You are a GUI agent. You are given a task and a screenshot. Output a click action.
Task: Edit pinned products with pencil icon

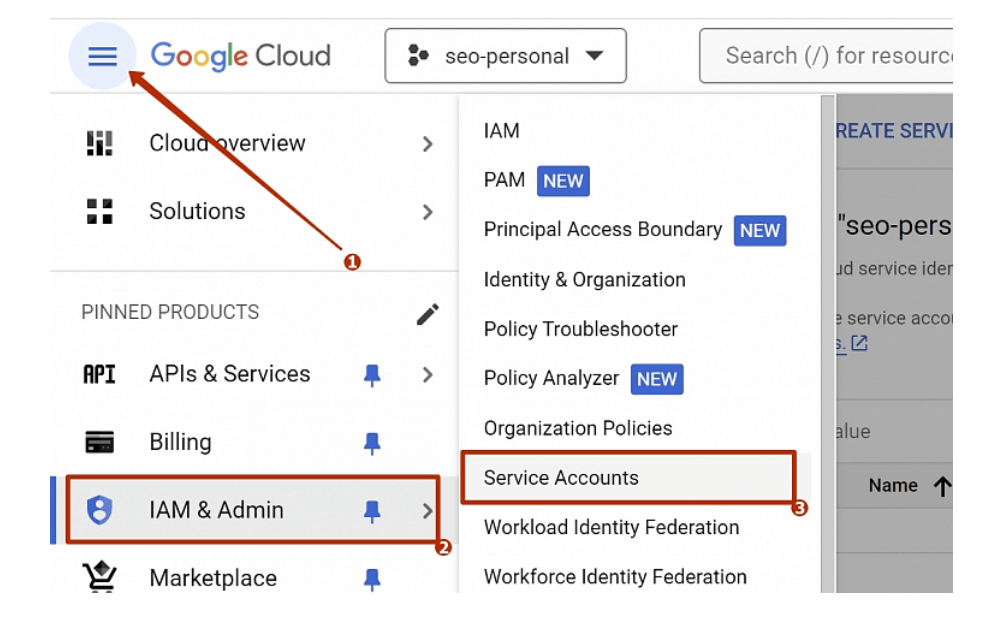[427, 315]
